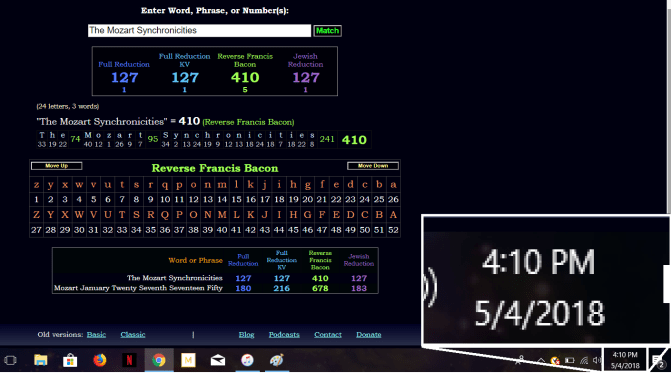Open the volume control in the system tray
The width and height of the screenshot is (671, 373).
pyautogui.click(x=597, y=360)
